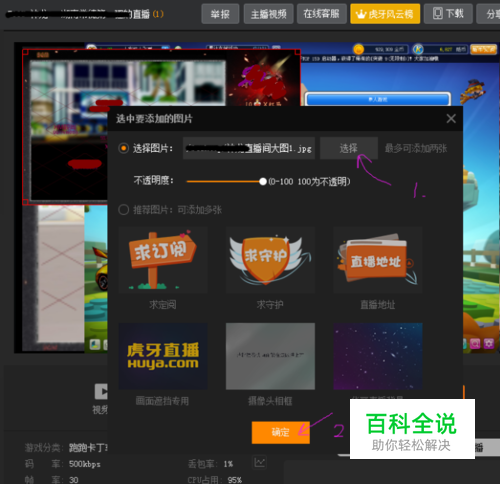Close the 选中要添加的图片 dialog
Screen dimensions: 500x484
click(451, 119)
